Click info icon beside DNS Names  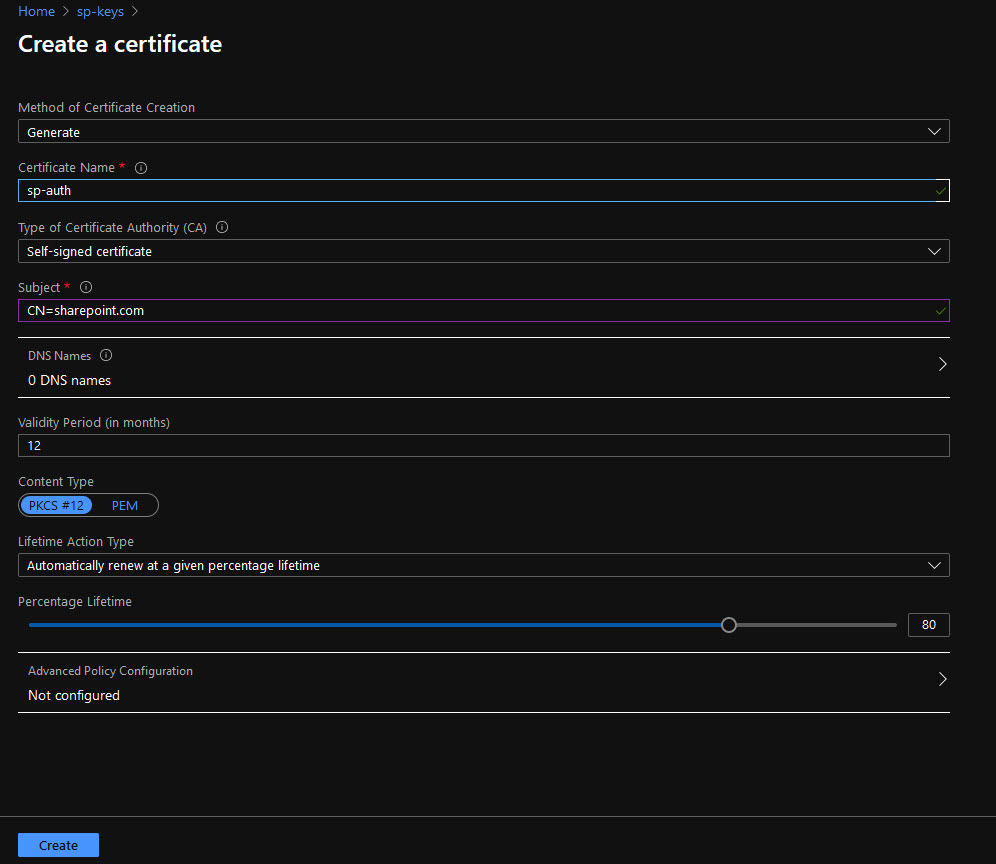click(x=106, y=356)
